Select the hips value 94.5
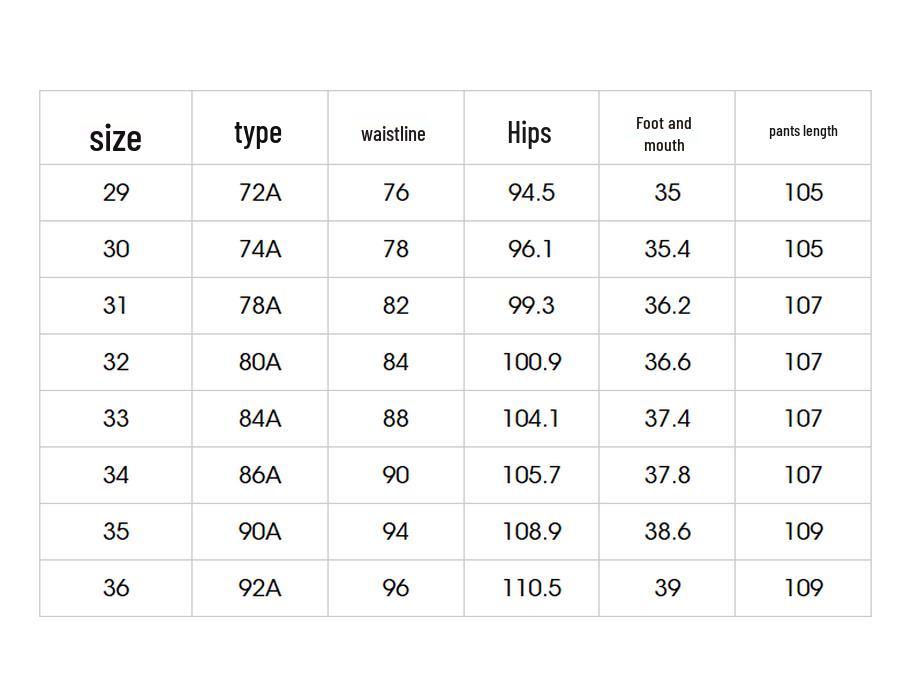 531,192
